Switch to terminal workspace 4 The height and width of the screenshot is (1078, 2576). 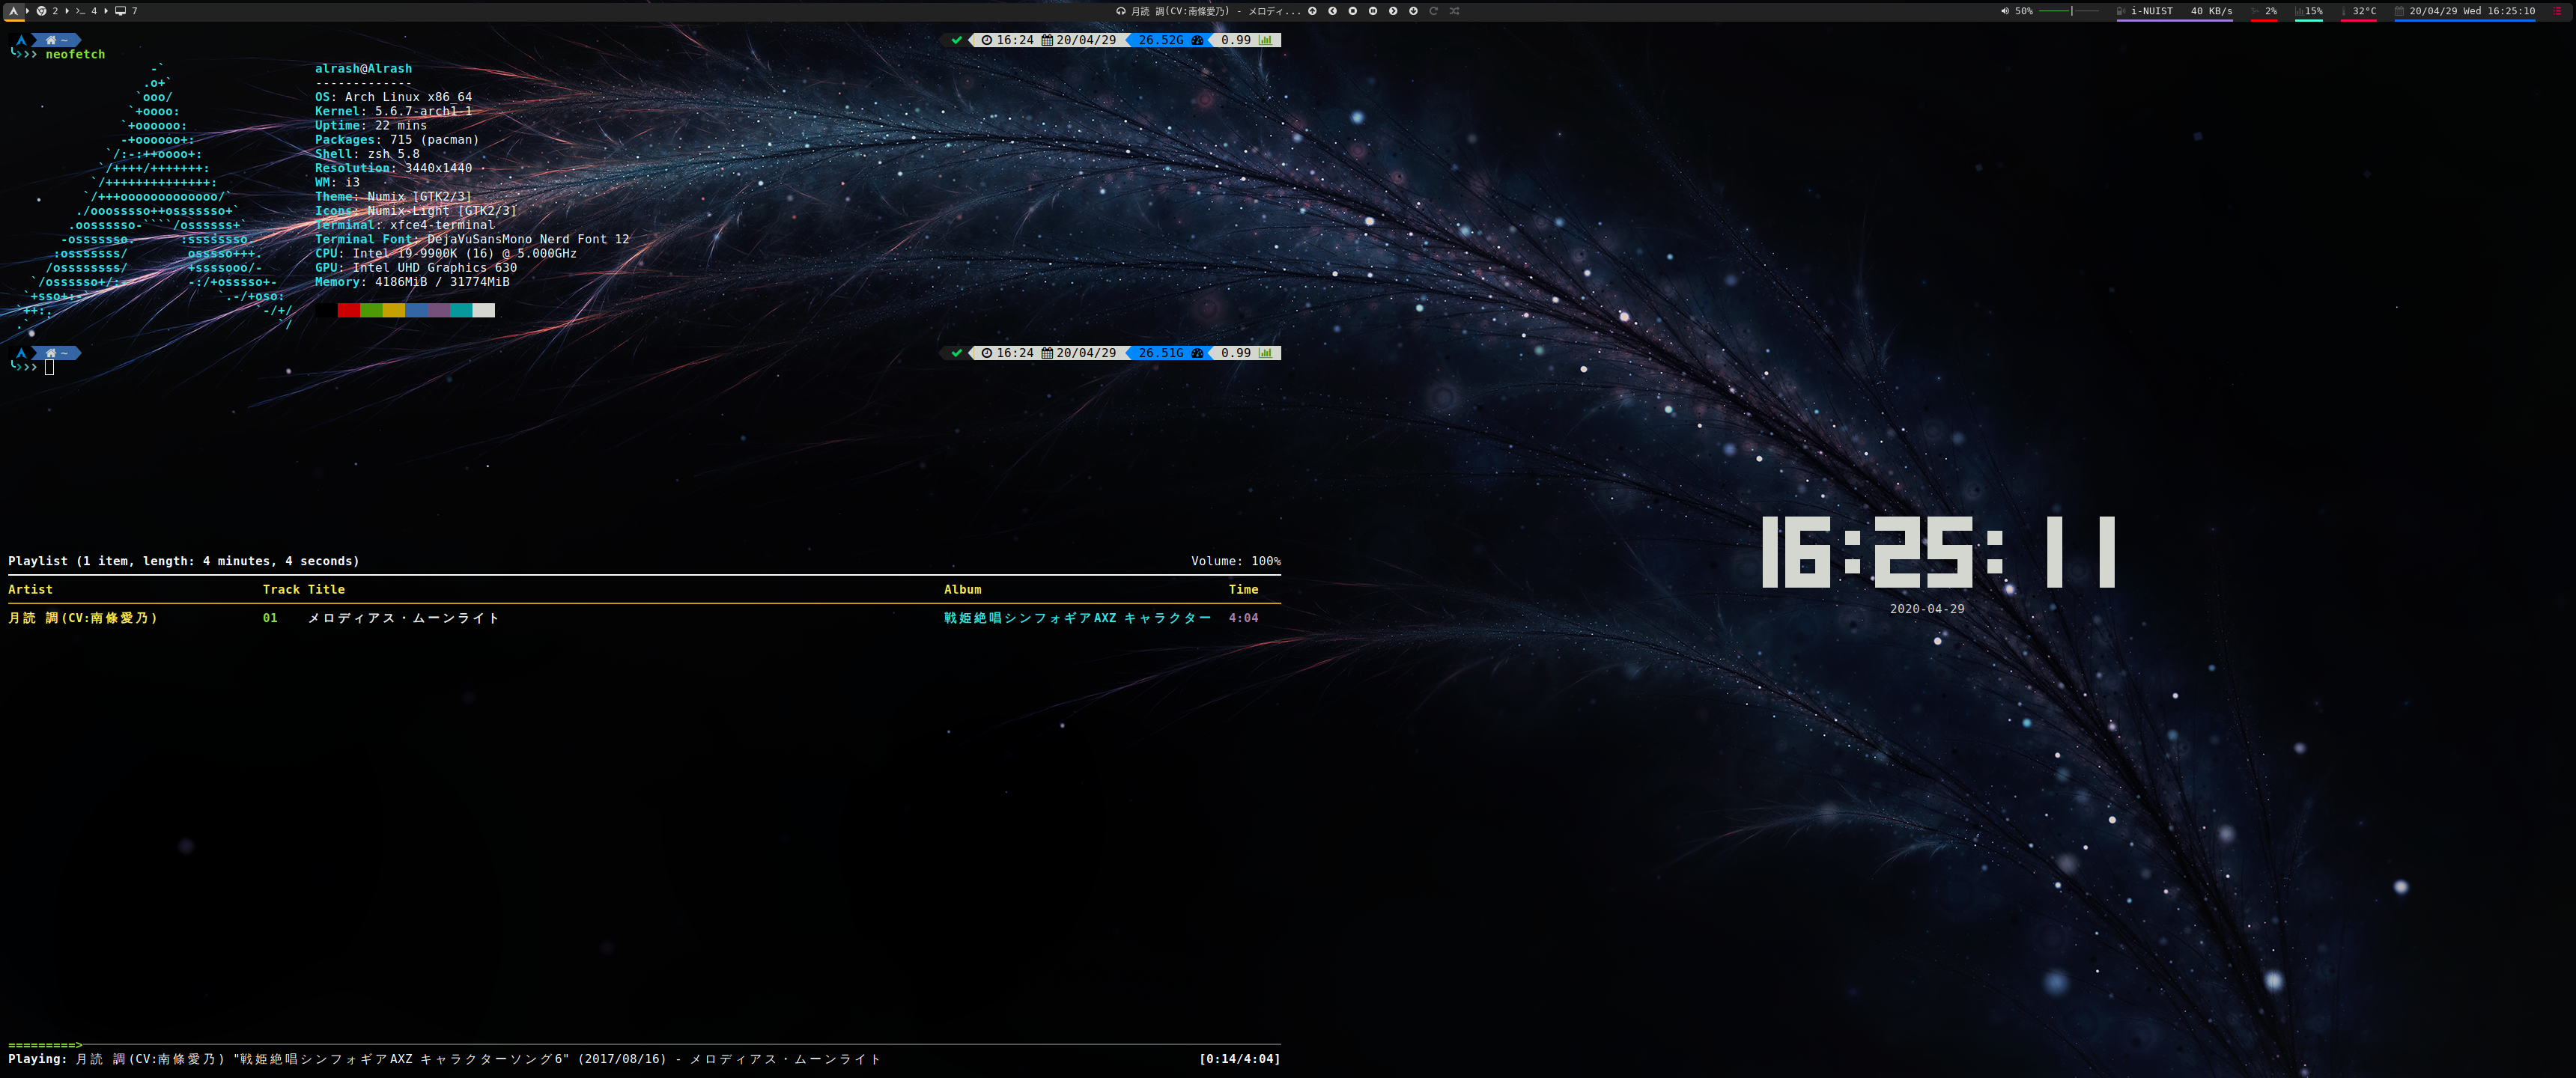click(x=87, y=11)
